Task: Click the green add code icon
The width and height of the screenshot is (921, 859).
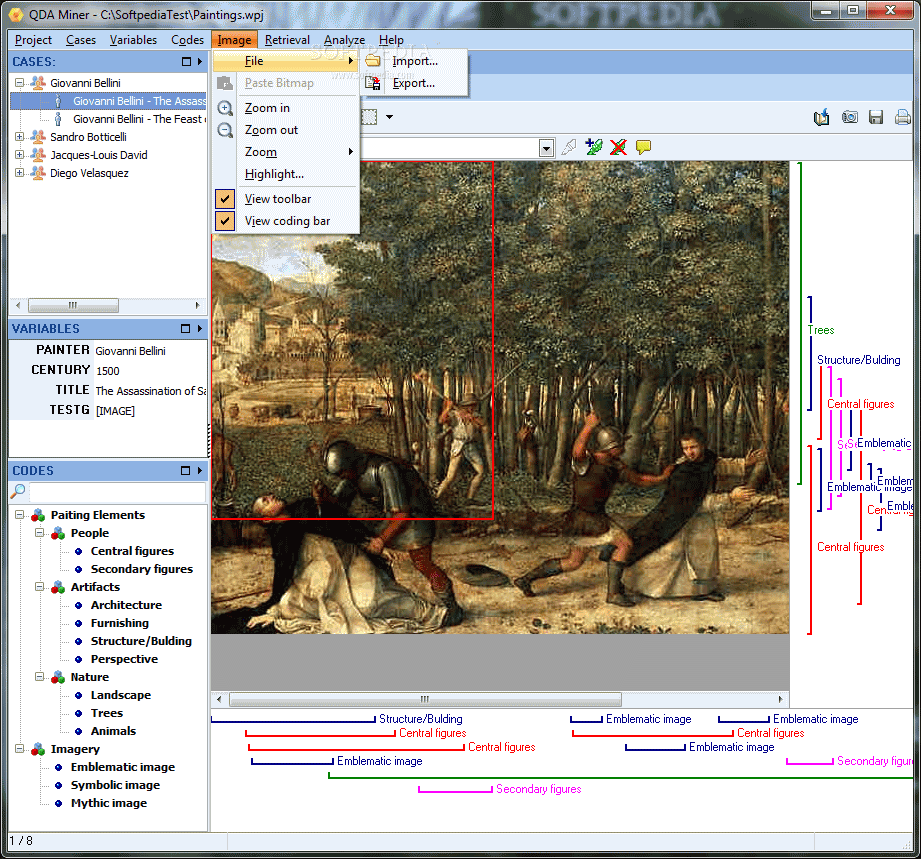Action: [x=593, y=147]
